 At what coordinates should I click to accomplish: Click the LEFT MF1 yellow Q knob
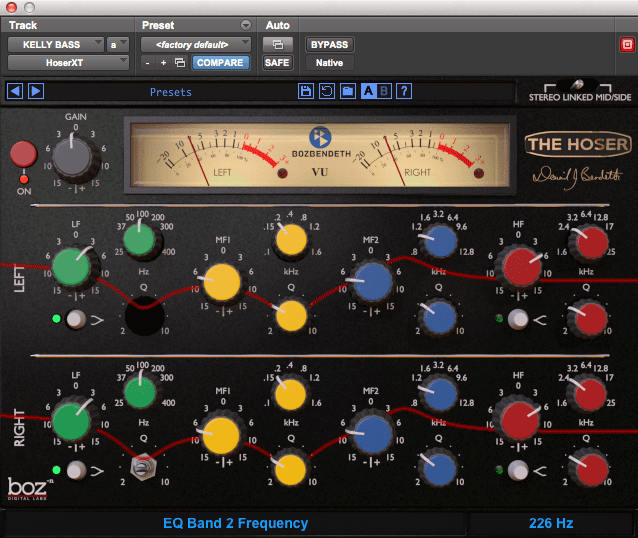click(291, 316)
